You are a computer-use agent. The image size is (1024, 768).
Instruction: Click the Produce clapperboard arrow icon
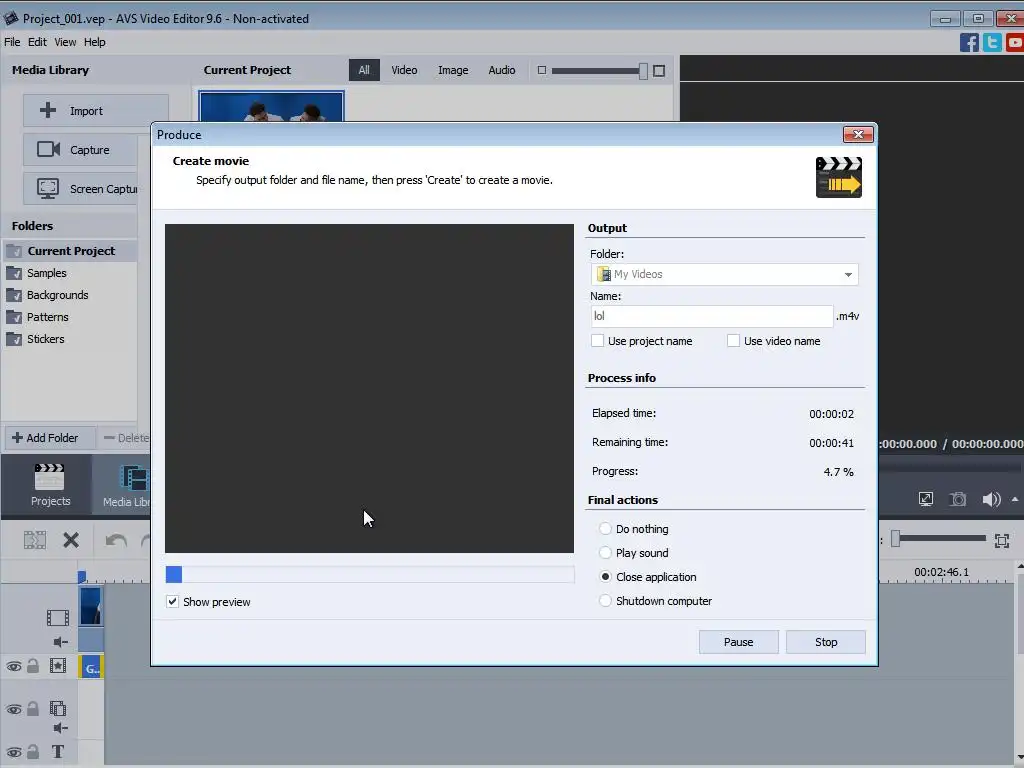click(x=839, y=177)
